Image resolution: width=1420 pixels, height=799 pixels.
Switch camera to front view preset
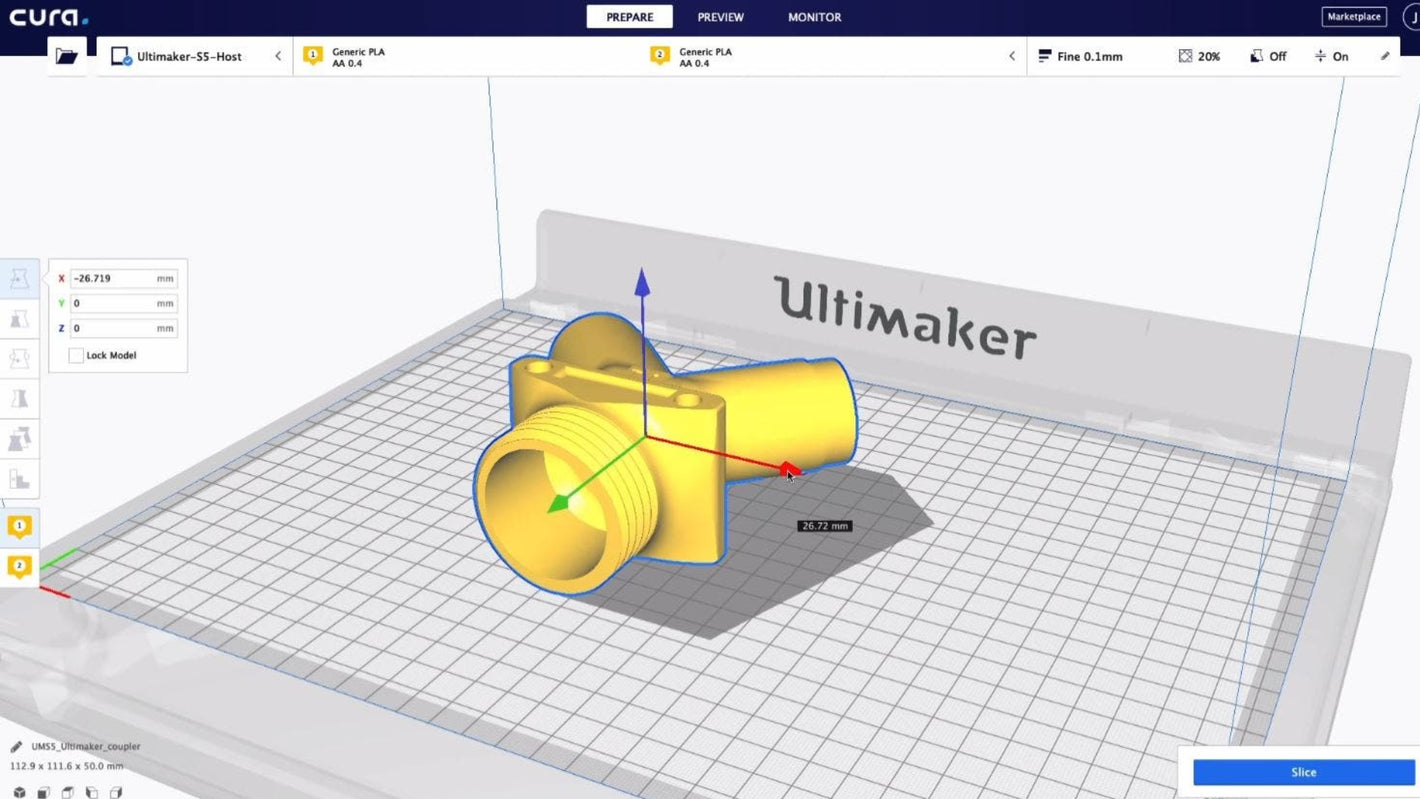(43, 791)
